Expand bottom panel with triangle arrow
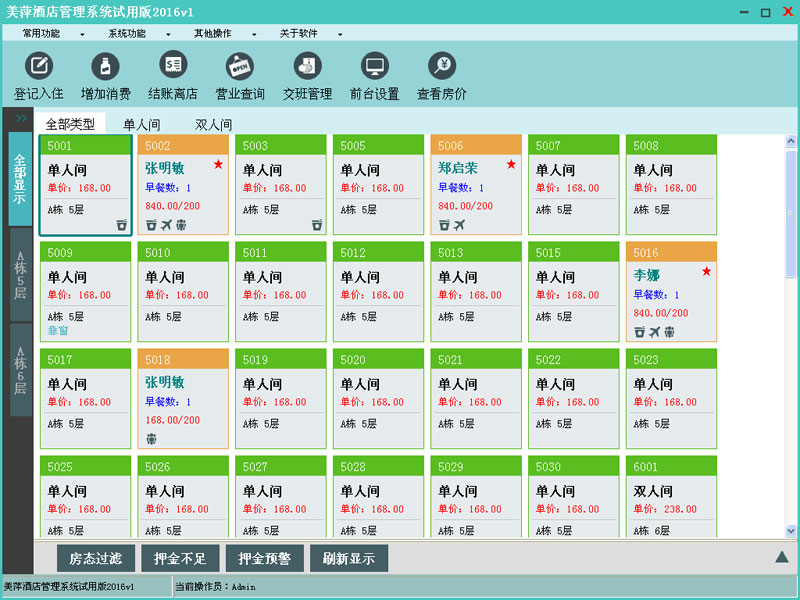Screen dimensions: 800x600 click(782, 557)
